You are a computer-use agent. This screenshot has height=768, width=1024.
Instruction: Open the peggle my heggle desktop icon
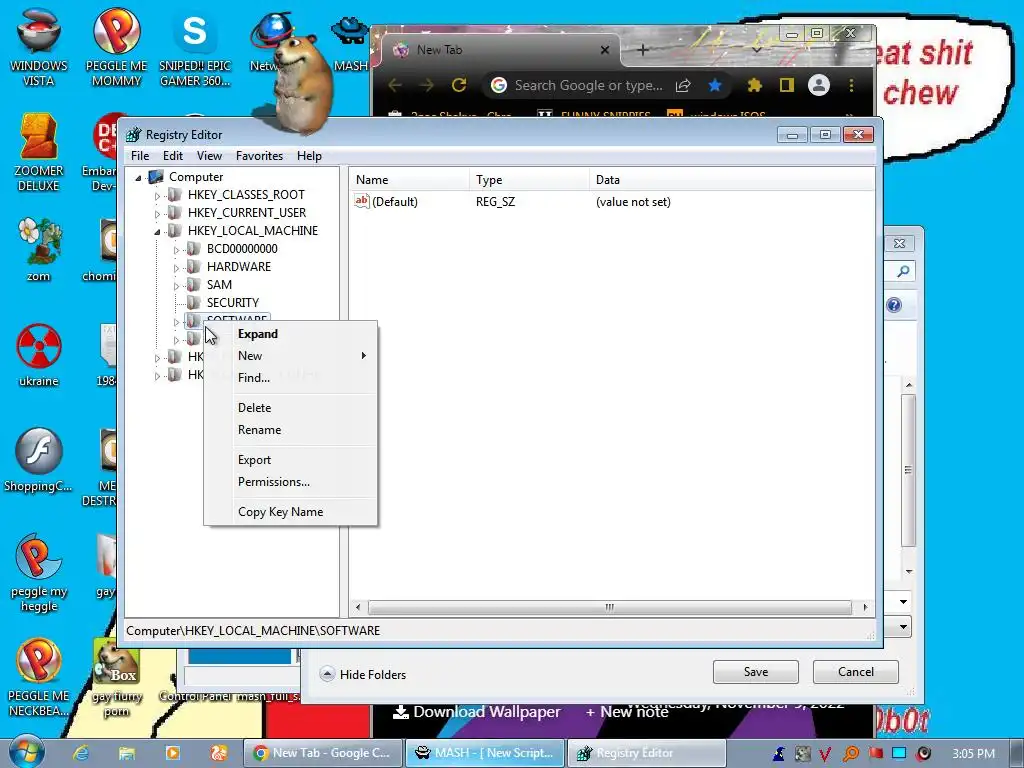(x=39, y=573)
